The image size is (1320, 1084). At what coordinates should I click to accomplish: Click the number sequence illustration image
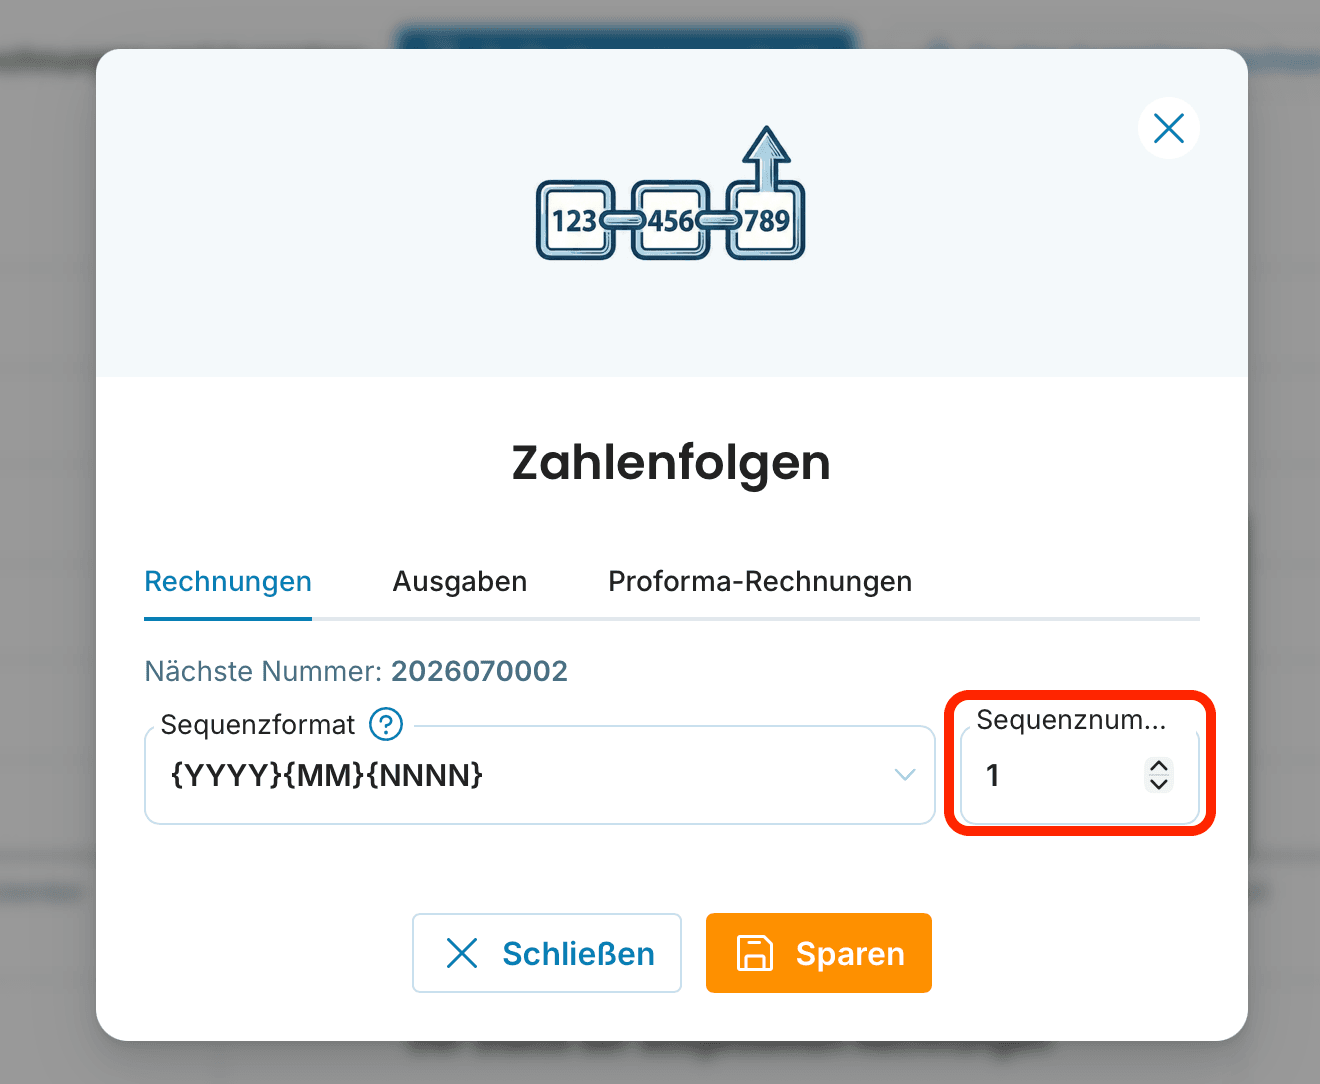point(671,194)
